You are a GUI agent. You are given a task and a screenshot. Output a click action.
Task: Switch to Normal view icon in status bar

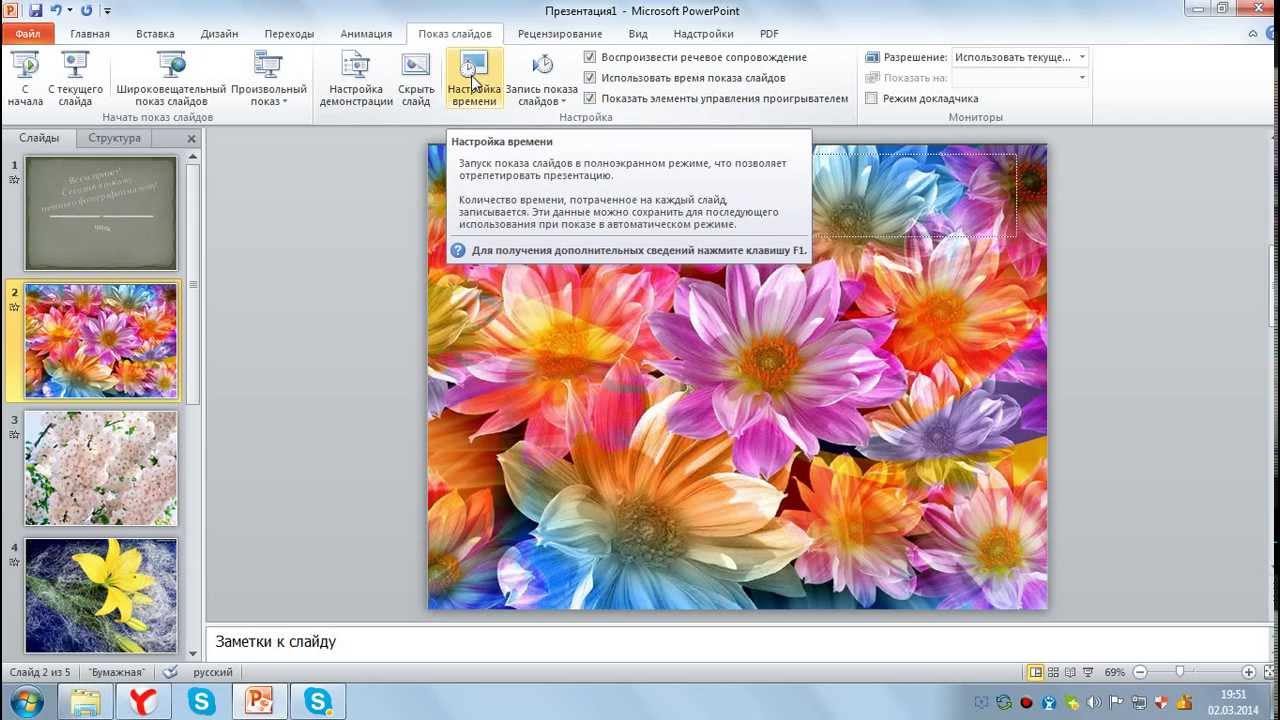coord(1036,673)
